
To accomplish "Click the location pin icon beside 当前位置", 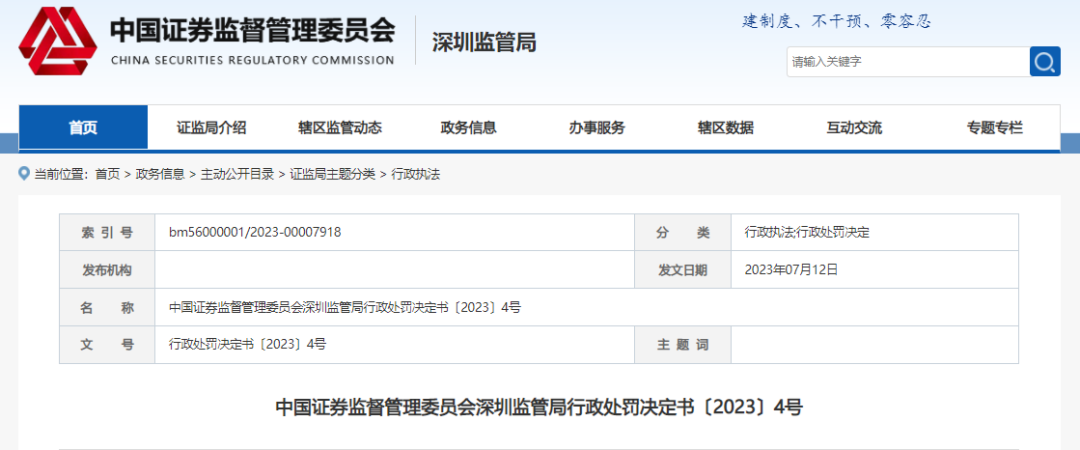I will point(25,174).
